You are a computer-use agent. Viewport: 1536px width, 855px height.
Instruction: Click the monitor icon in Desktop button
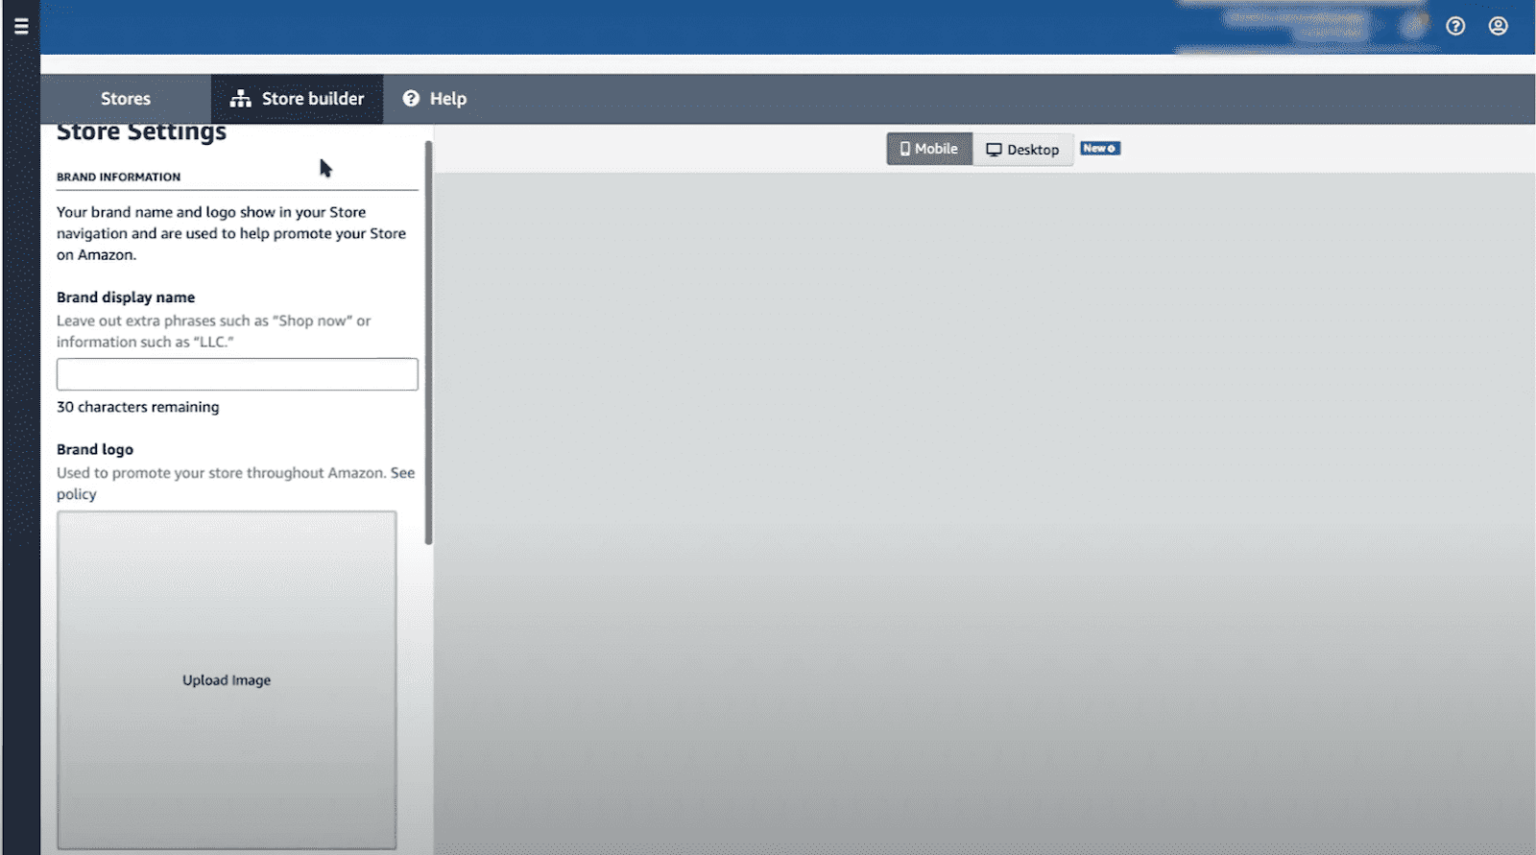(x=993, y=150)
